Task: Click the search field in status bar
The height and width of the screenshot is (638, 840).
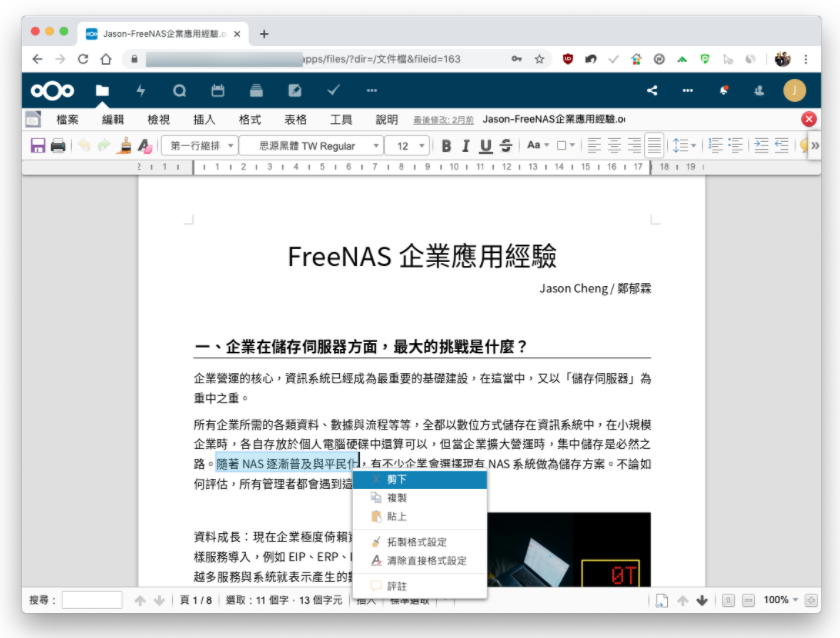Action: point(92,600)
